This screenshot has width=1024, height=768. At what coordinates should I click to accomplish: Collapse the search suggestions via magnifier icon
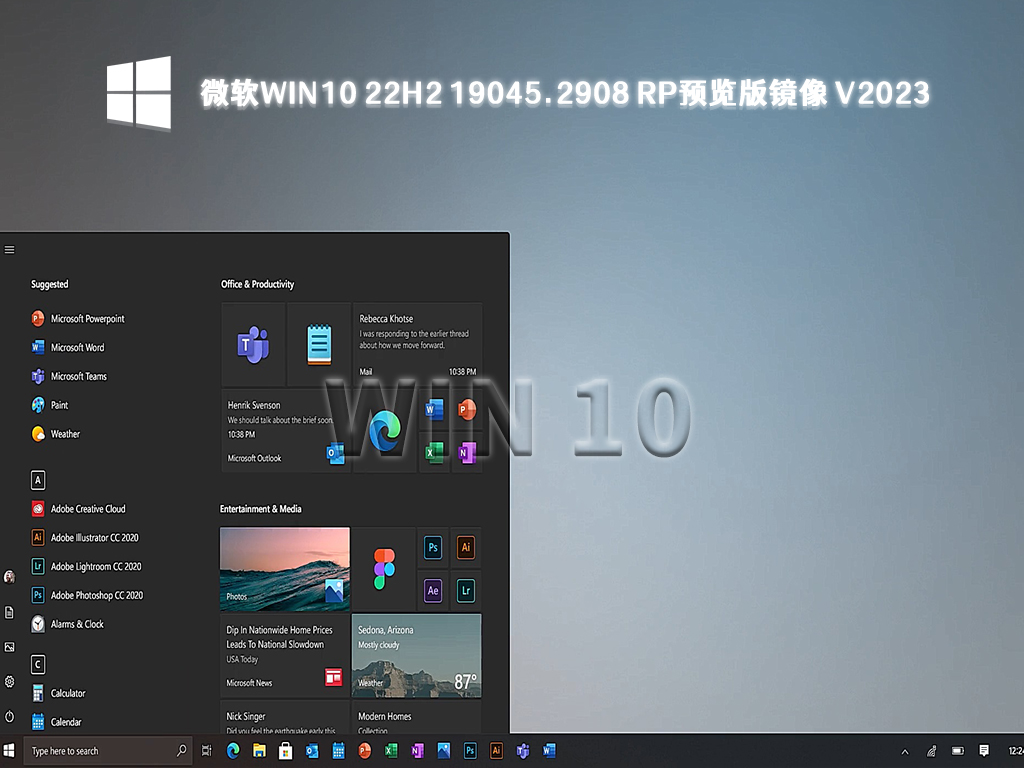(x=180, y=750)
